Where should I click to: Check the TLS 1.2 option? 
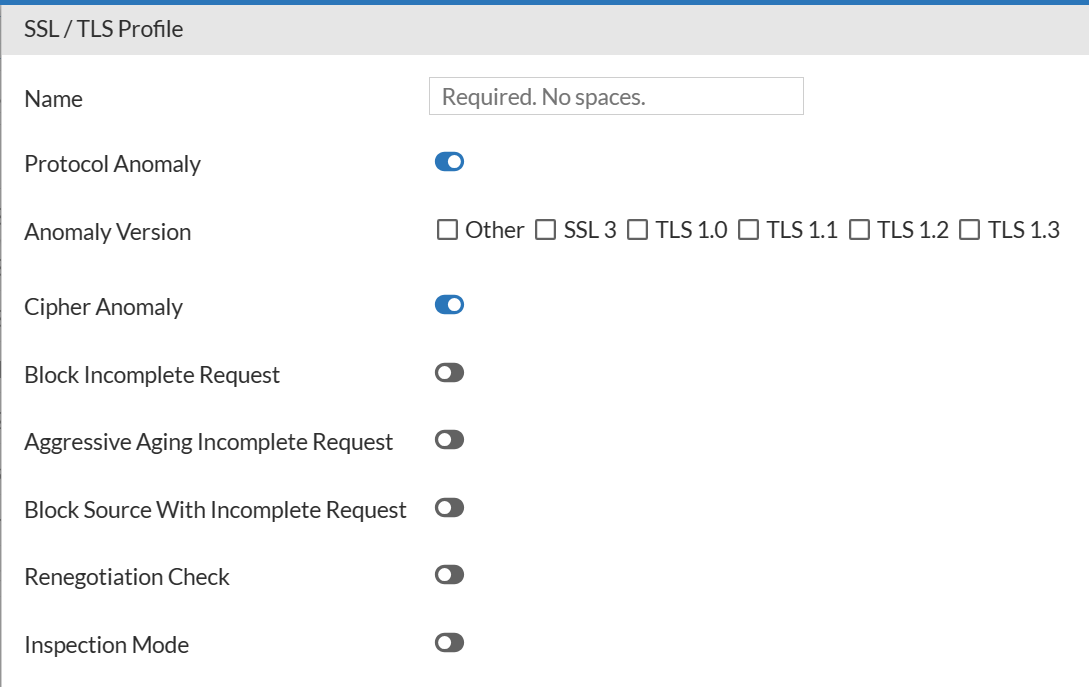[x=858, y=229]
